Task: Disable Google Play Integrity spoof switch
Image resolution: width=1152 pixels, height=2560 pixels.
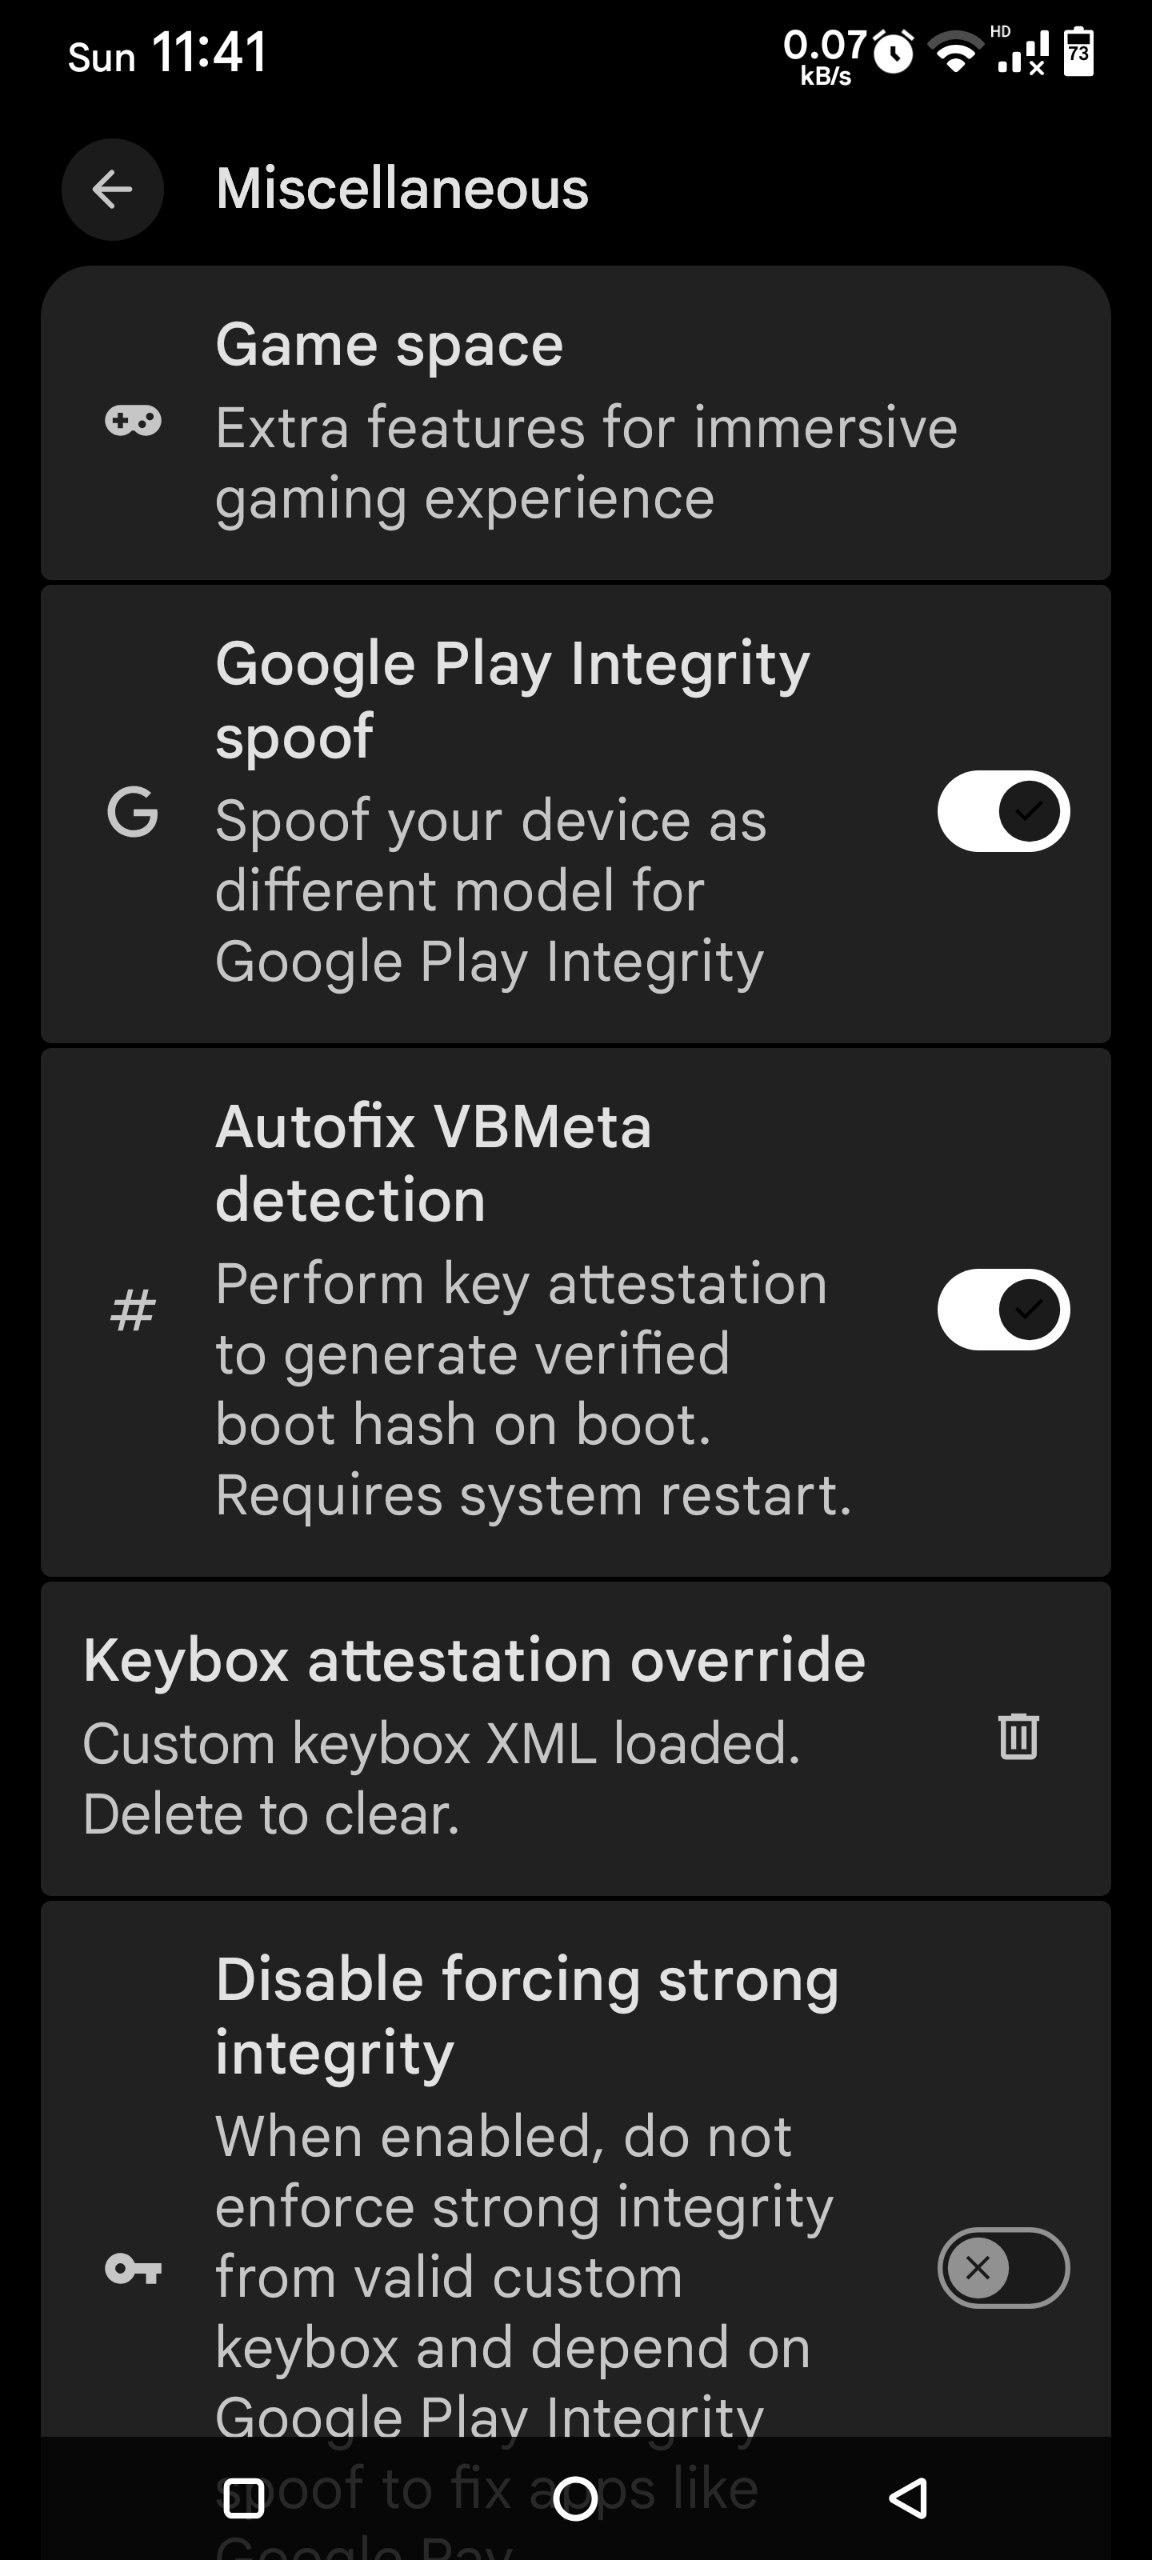Action: pos(1003,811)
